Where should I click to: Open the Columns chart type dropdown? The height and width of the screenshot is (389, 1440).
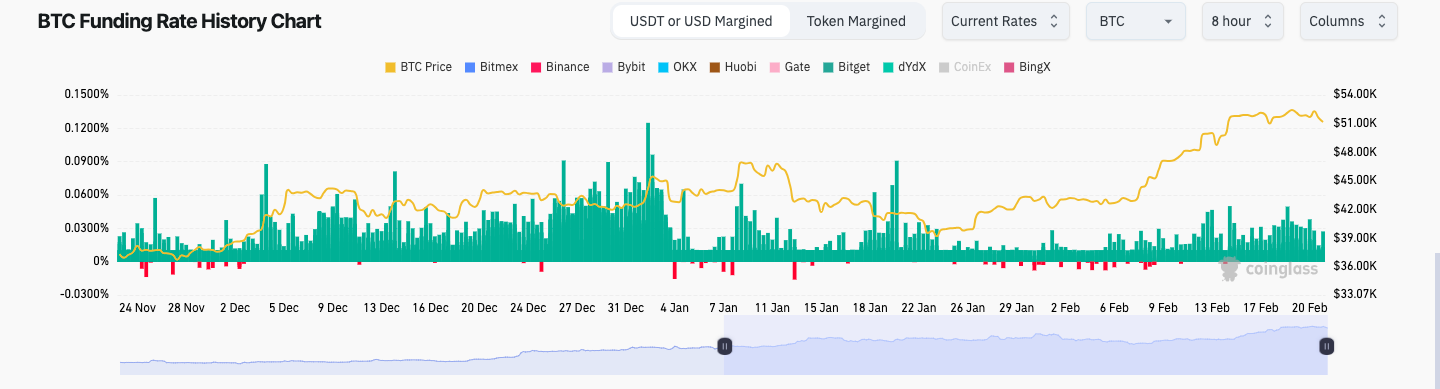pyautogui.click(x=1349, y=21)
